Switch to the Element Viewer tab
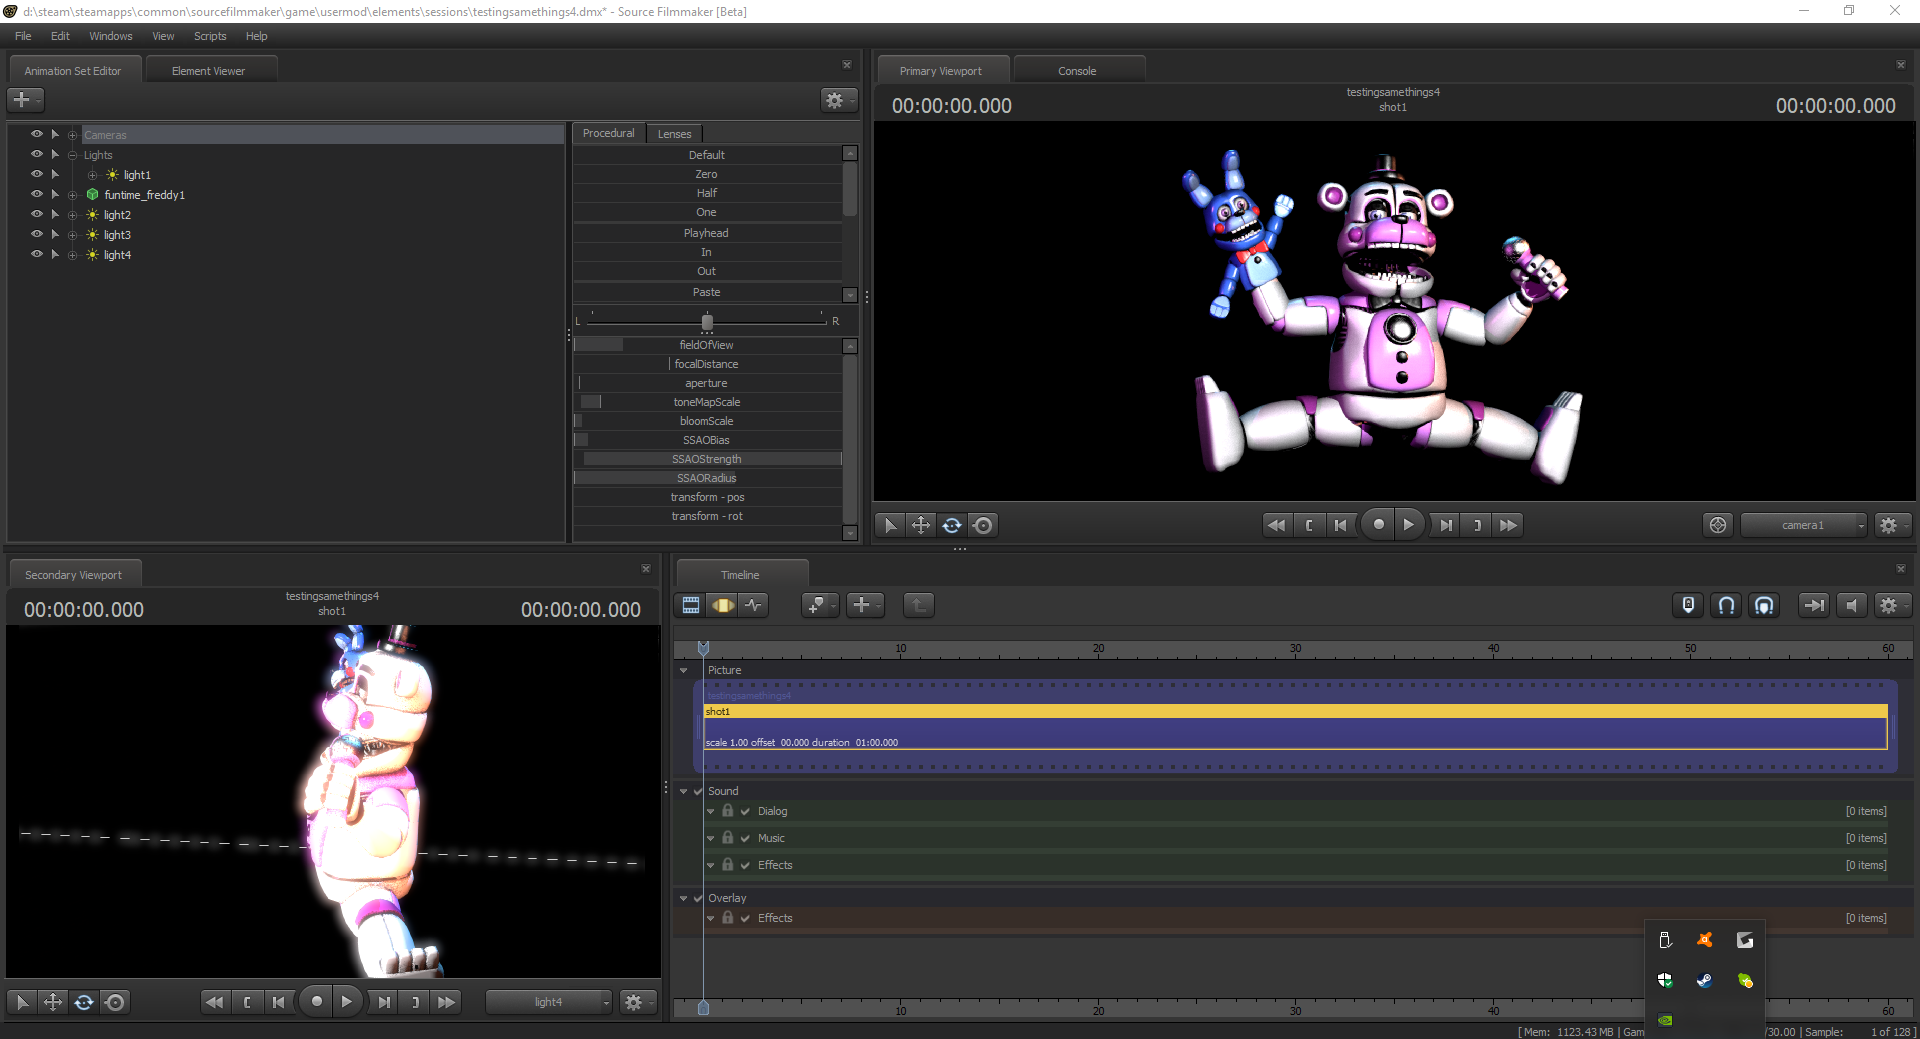Screen dimensions: 1920x1039 point(209,71)
